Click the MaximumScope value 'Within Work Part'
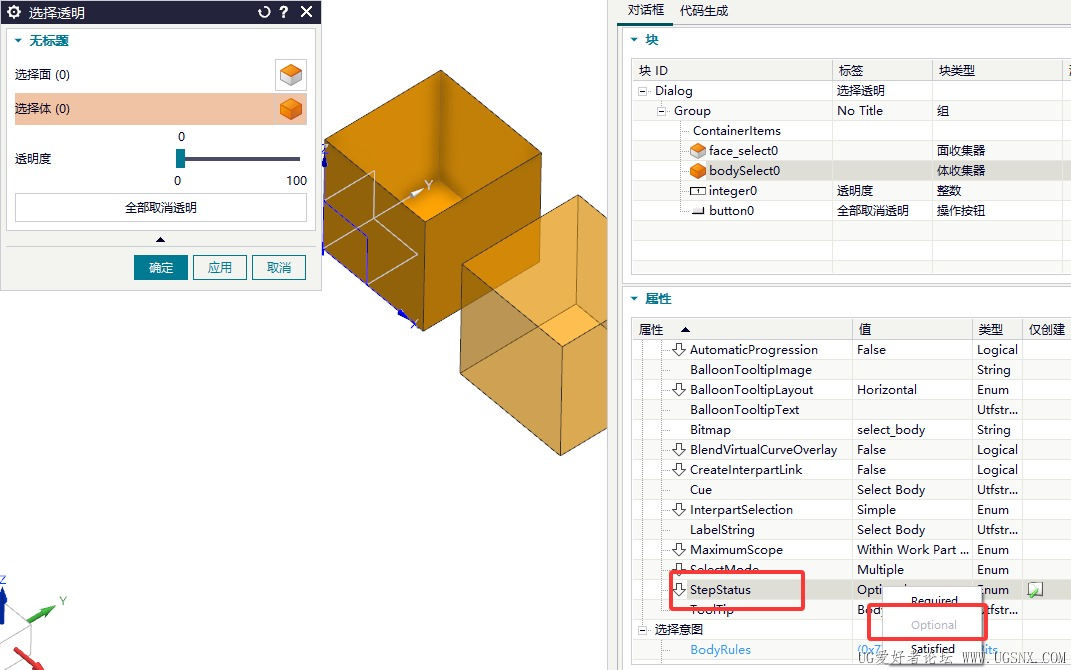 click(913, 549)
